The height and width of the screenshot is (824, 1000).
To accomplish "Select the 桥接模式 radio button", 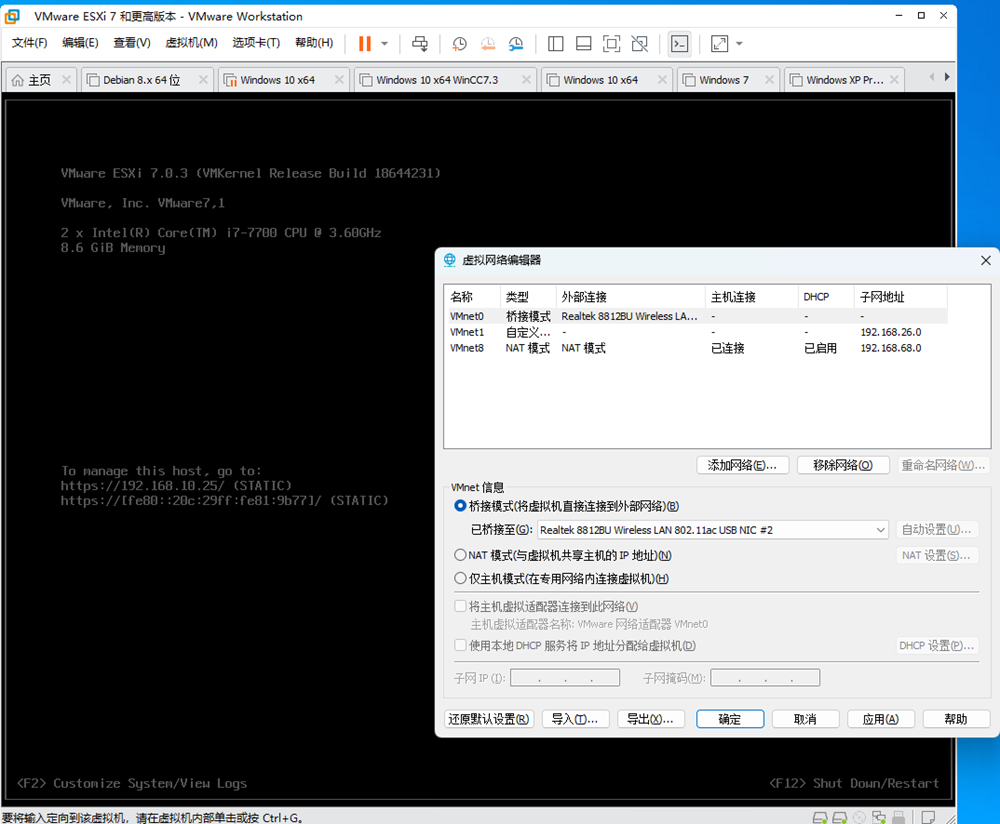I will (x=460, y=506).
